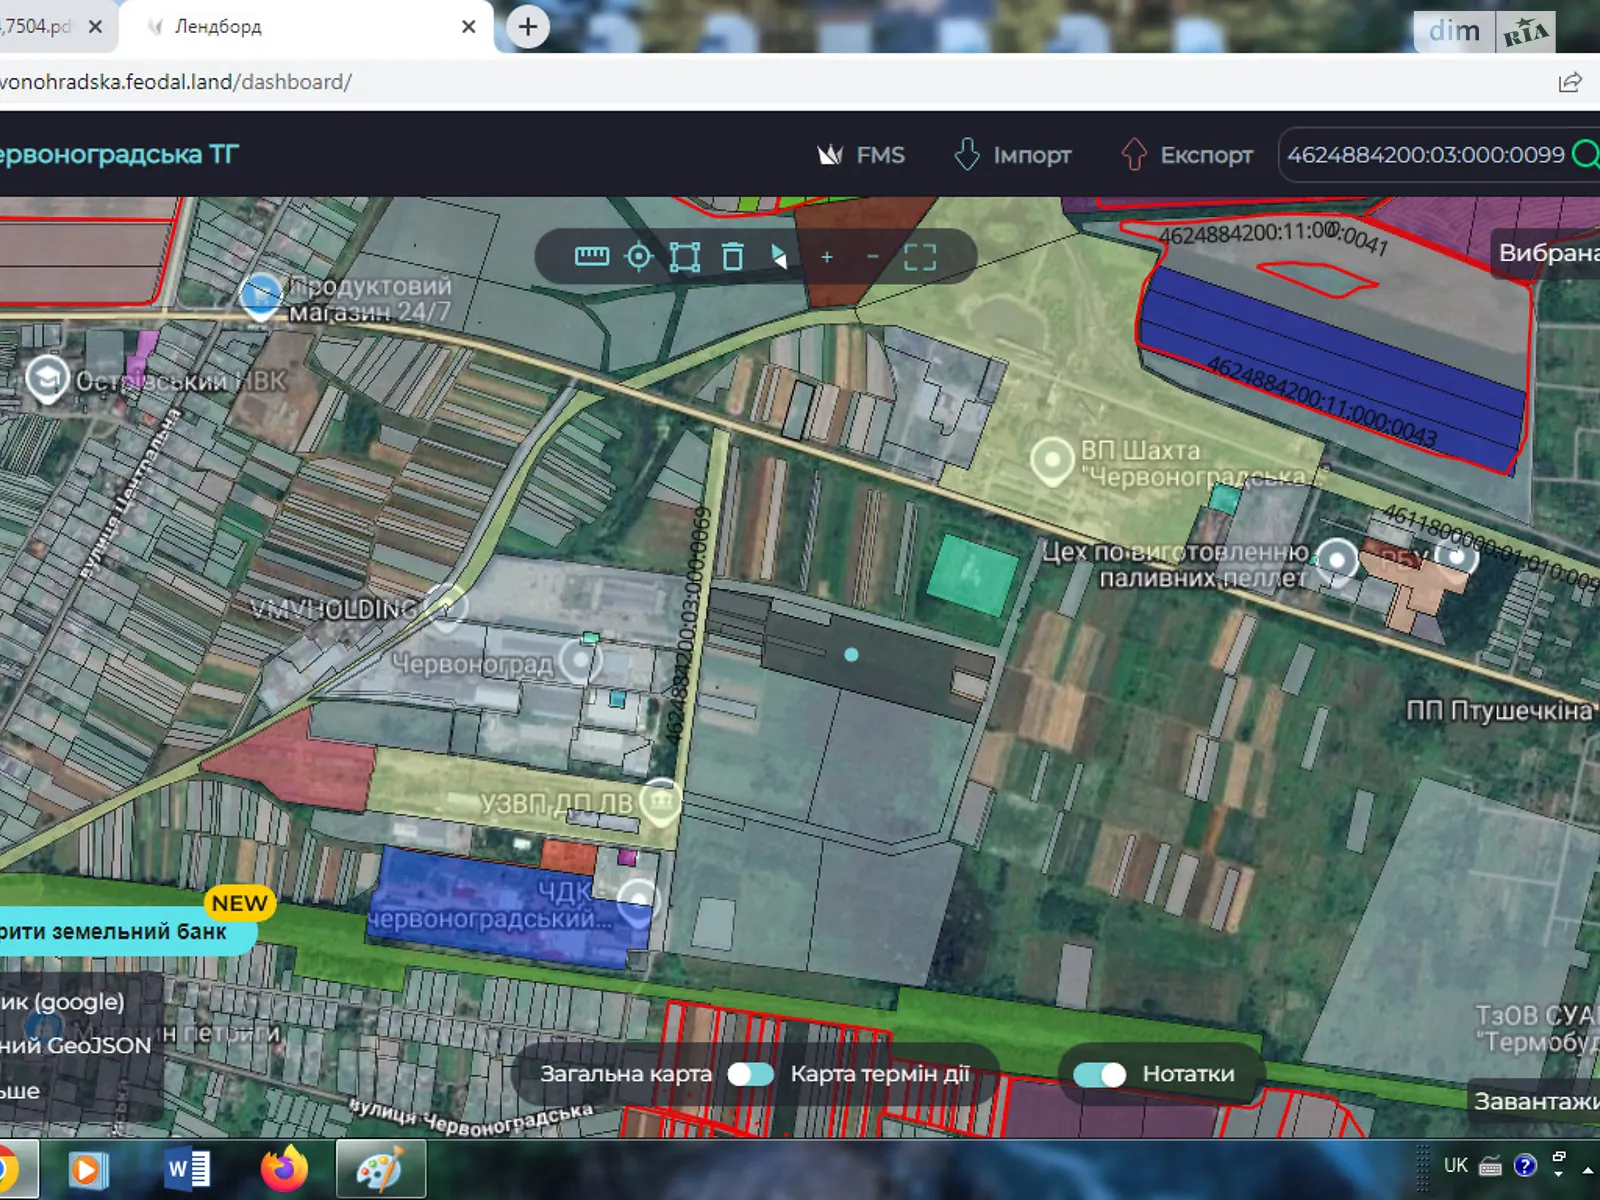Click the cadastral number search field
Screen dimensions: 1600x1200
(1424, 155)
